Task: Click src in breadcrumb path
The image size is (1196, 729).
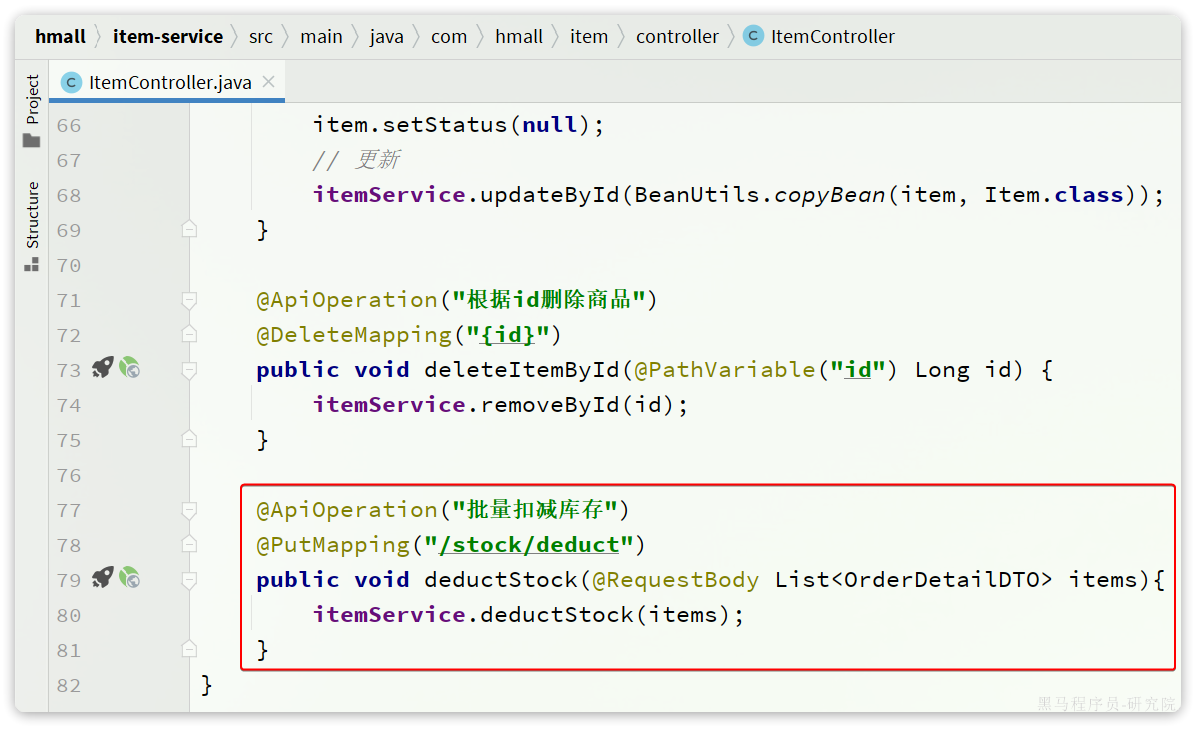Action: coord(261,37)
